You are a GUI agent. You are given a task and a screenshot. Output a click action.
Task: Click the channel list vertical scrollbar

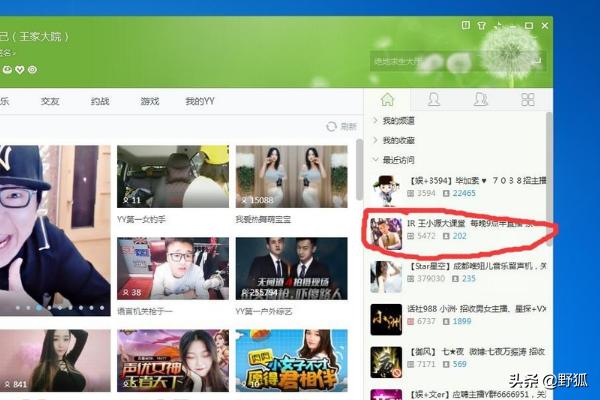(x=549, y=179)
